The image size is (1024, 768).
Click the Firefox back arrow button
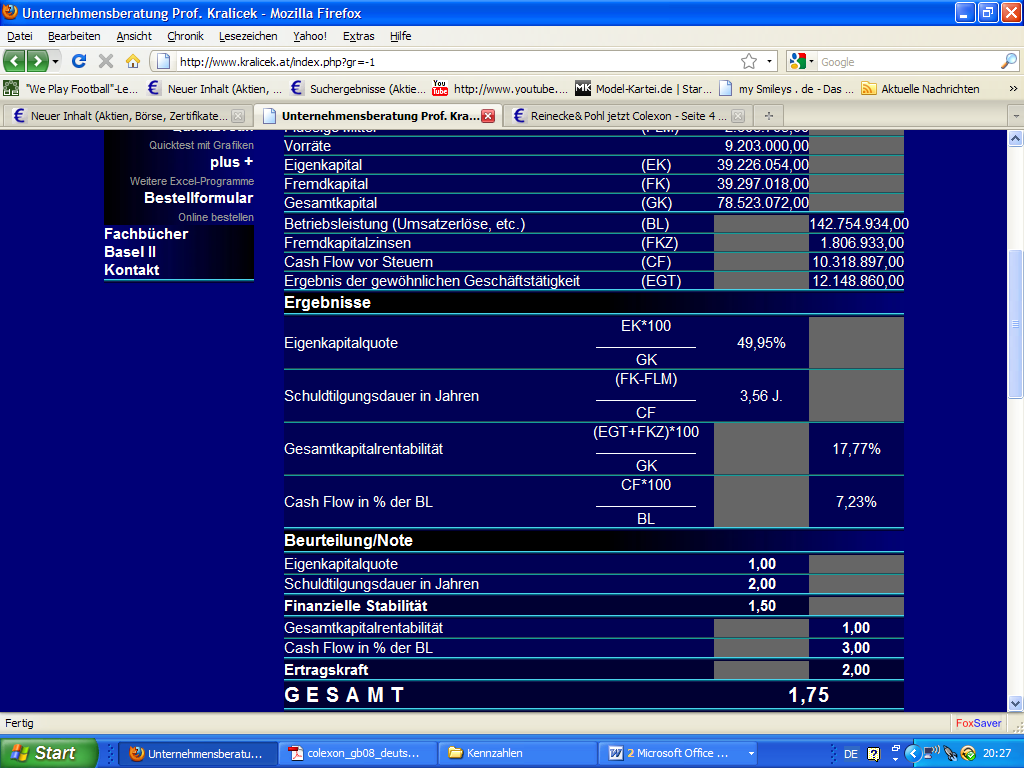15,61
